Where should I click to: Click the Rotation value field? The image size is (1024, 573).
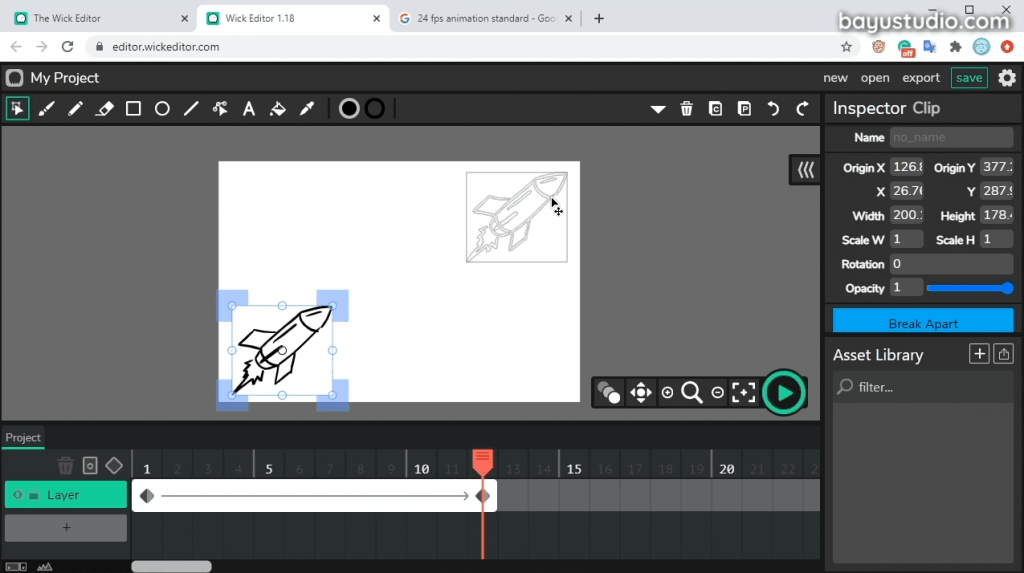click(x=951, y=264)
